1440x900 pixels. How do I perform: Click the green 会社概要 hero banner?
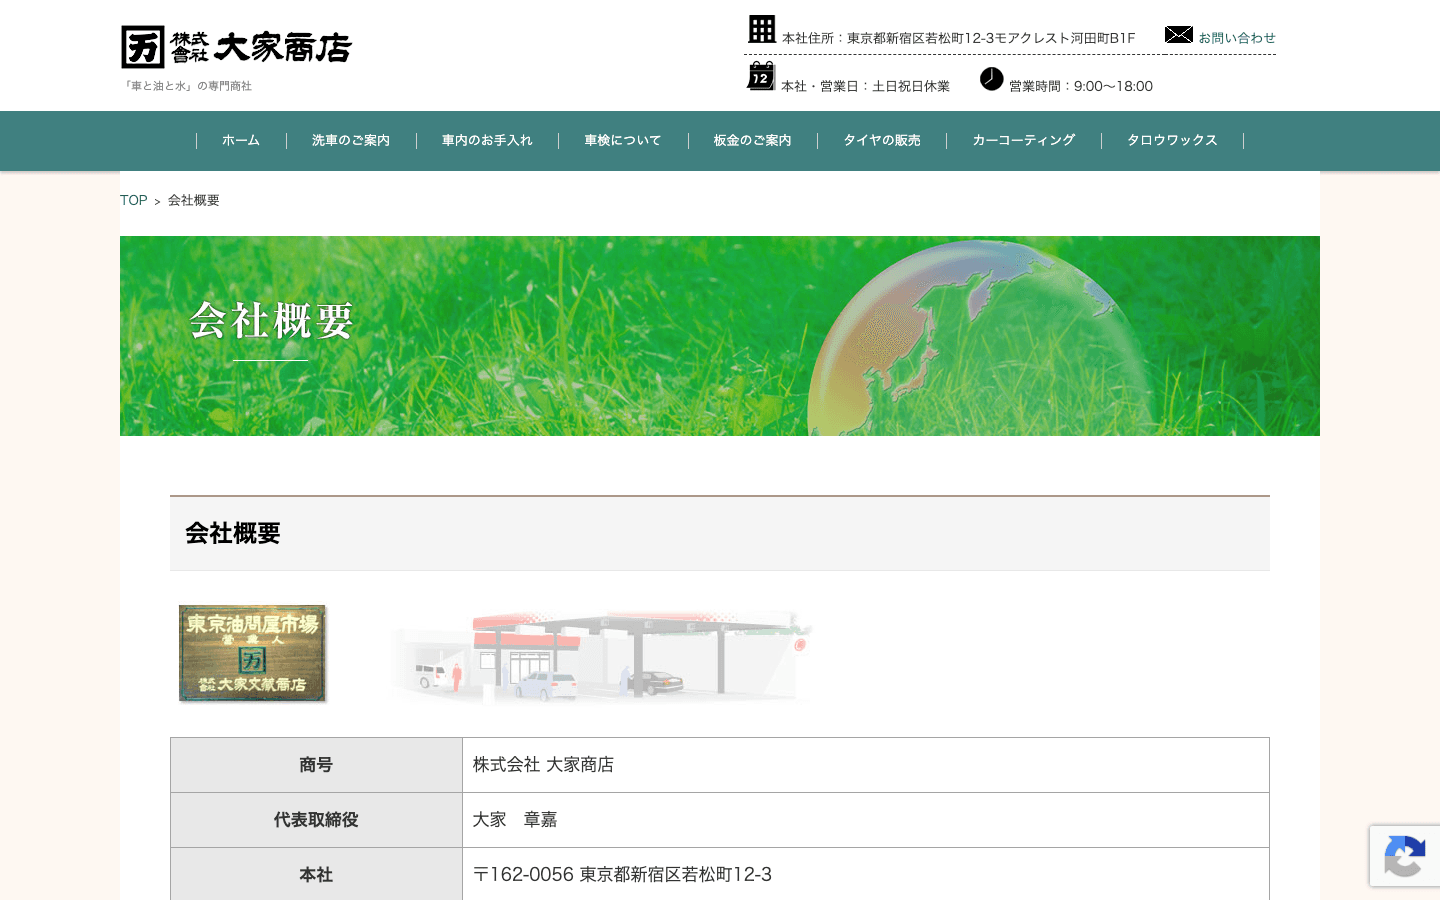coord(720,336)
